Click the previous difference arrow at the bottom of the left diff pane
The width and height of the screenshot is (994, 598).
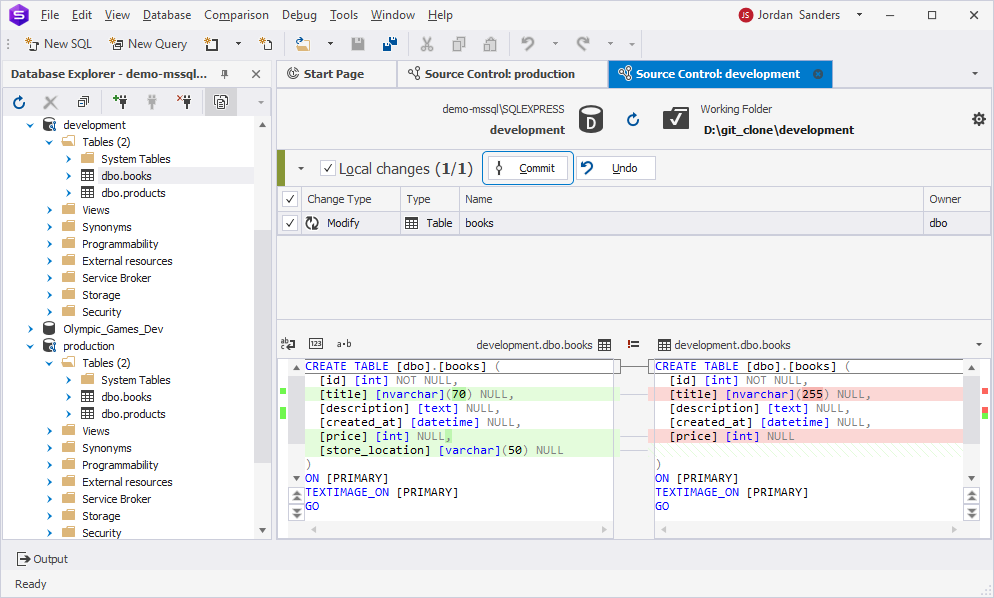296,495
